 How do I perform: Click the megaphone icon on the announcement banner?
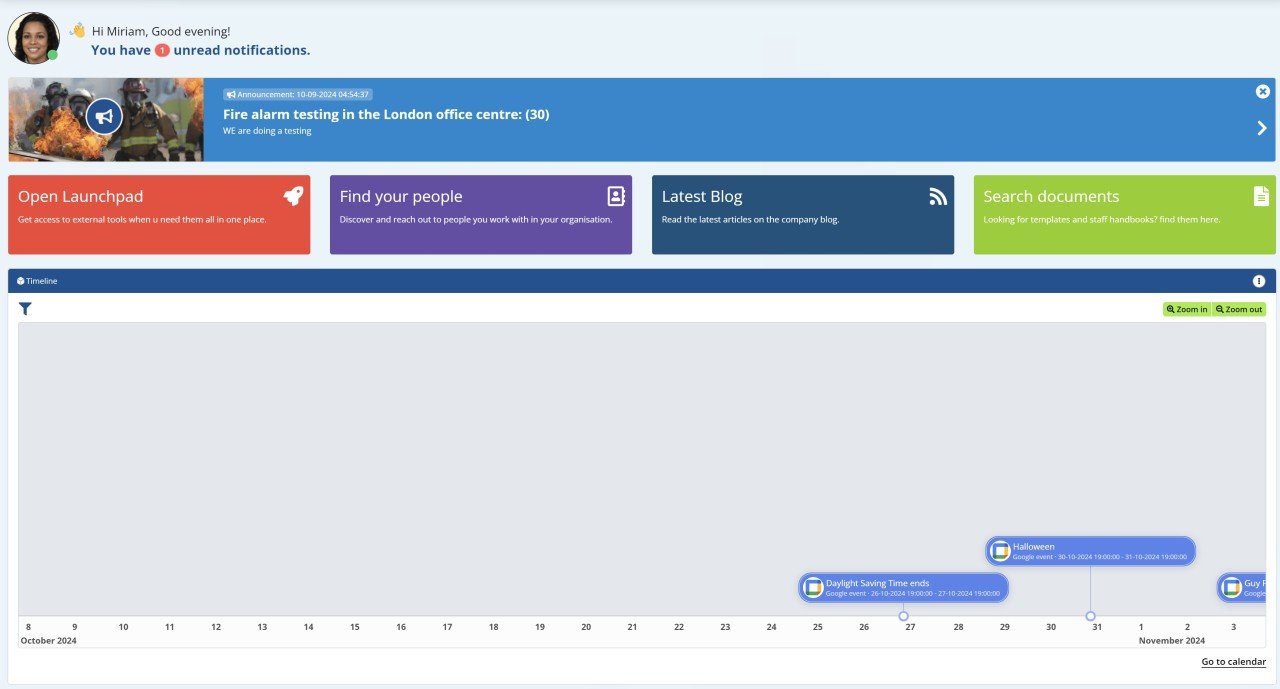(x=104, y=116)
